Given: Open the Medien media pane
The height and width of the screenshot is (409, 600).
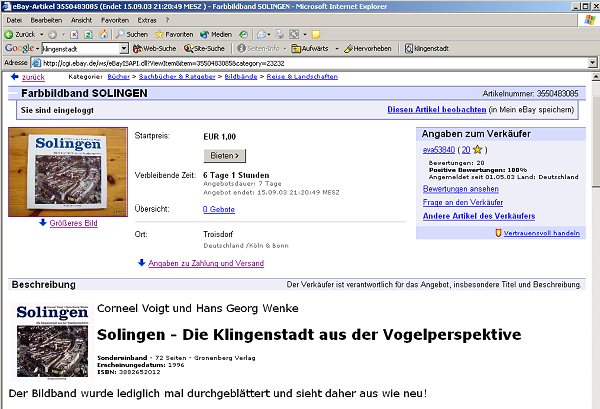Looking at the screenshot, I should [216, 34].
